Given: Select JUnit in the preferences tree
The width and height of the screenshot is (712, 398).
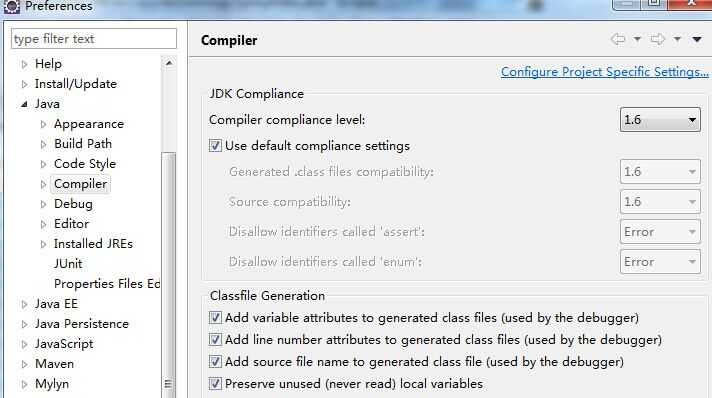Looking at the screenshot, I should click(68, 264).
